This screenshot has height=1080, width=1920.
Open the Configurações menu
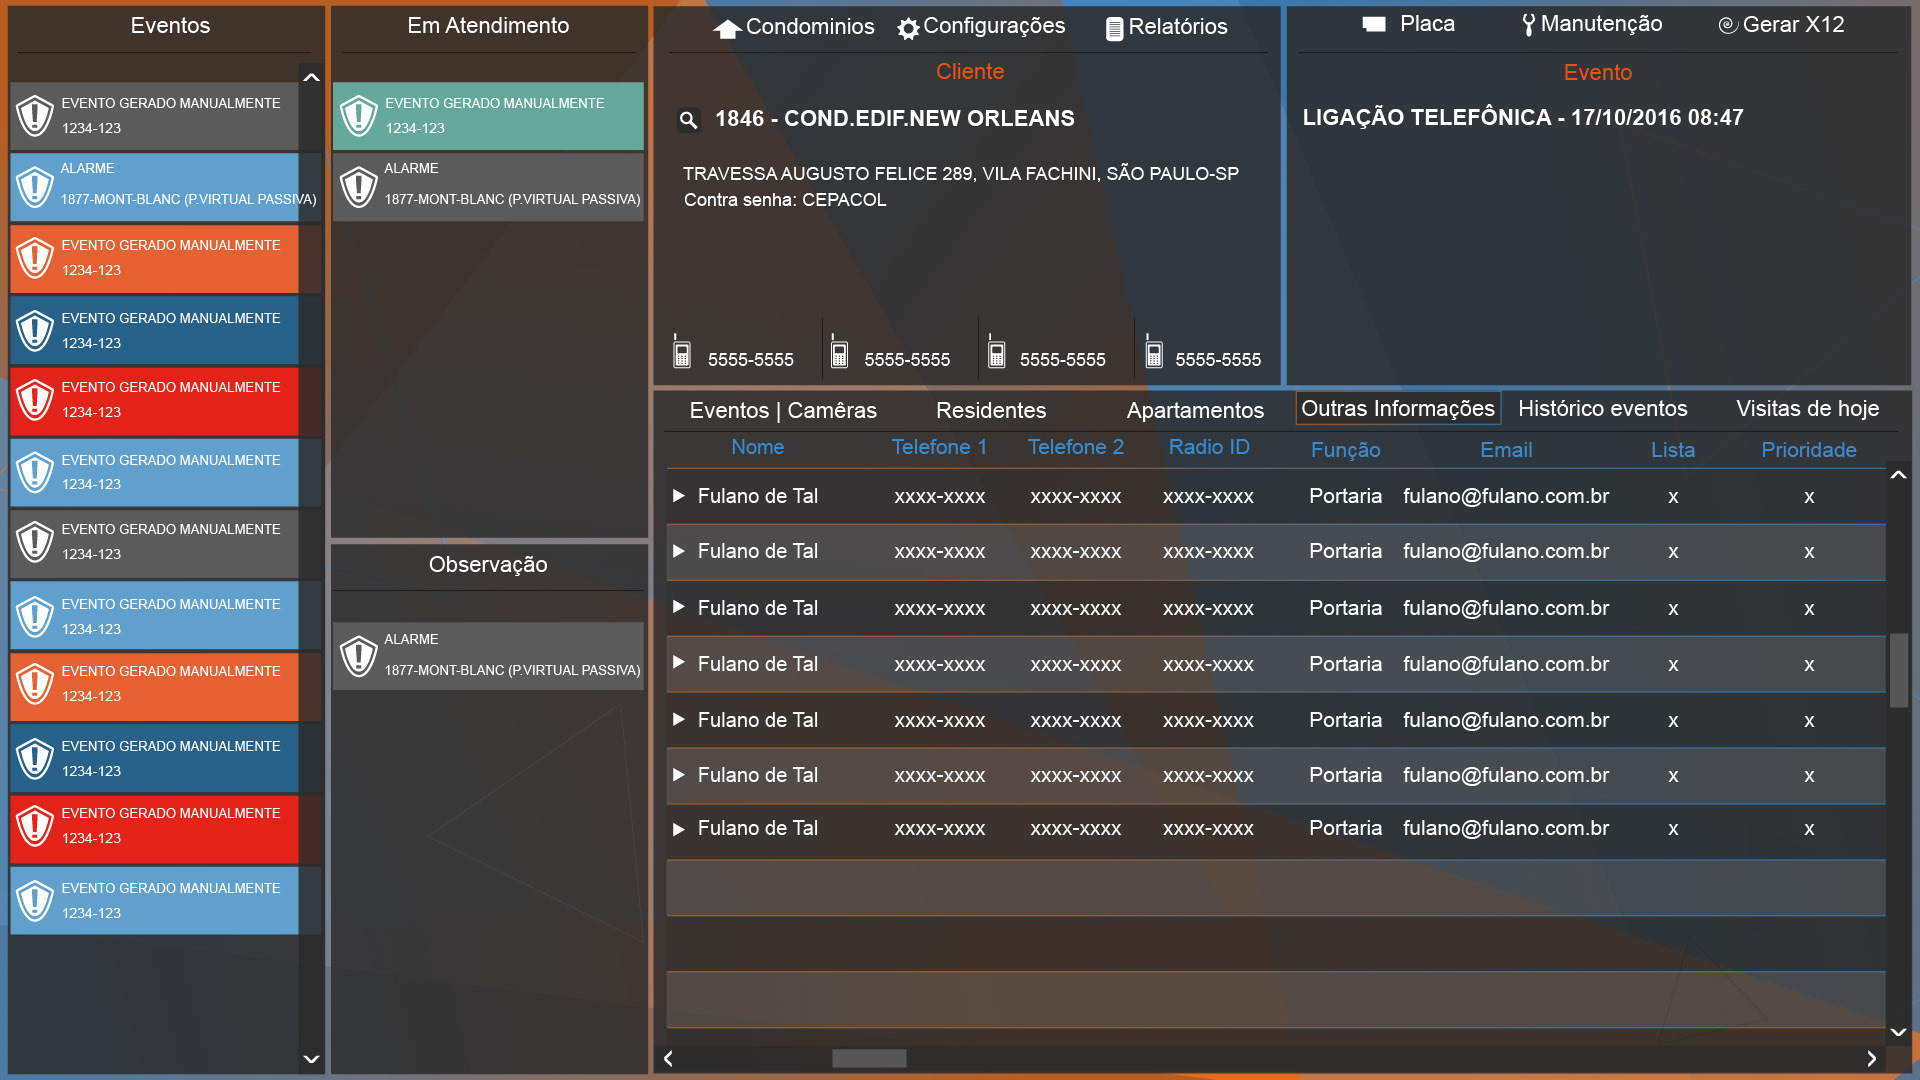[982, 27]
